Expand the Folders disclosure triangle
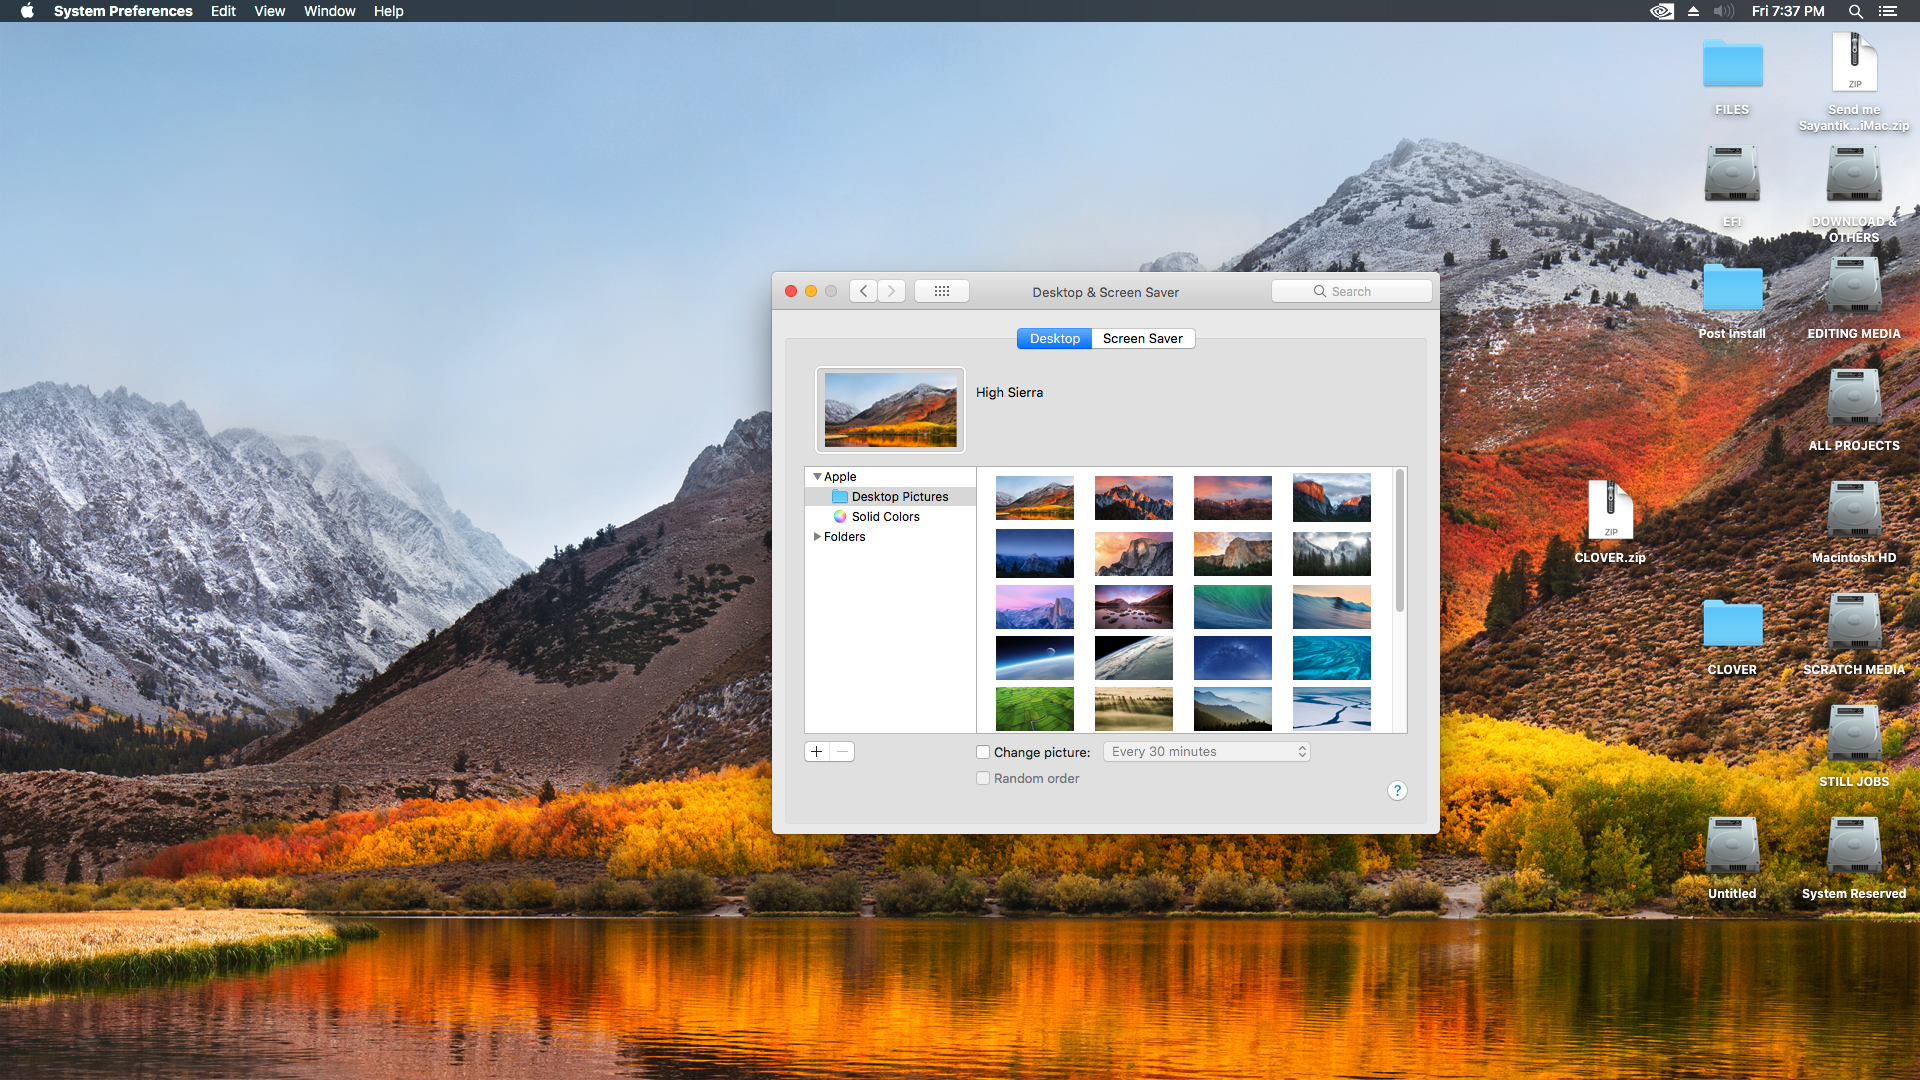Image resolution: width=1920 pixels, height=1080 pixels. (x=817, y=537)
